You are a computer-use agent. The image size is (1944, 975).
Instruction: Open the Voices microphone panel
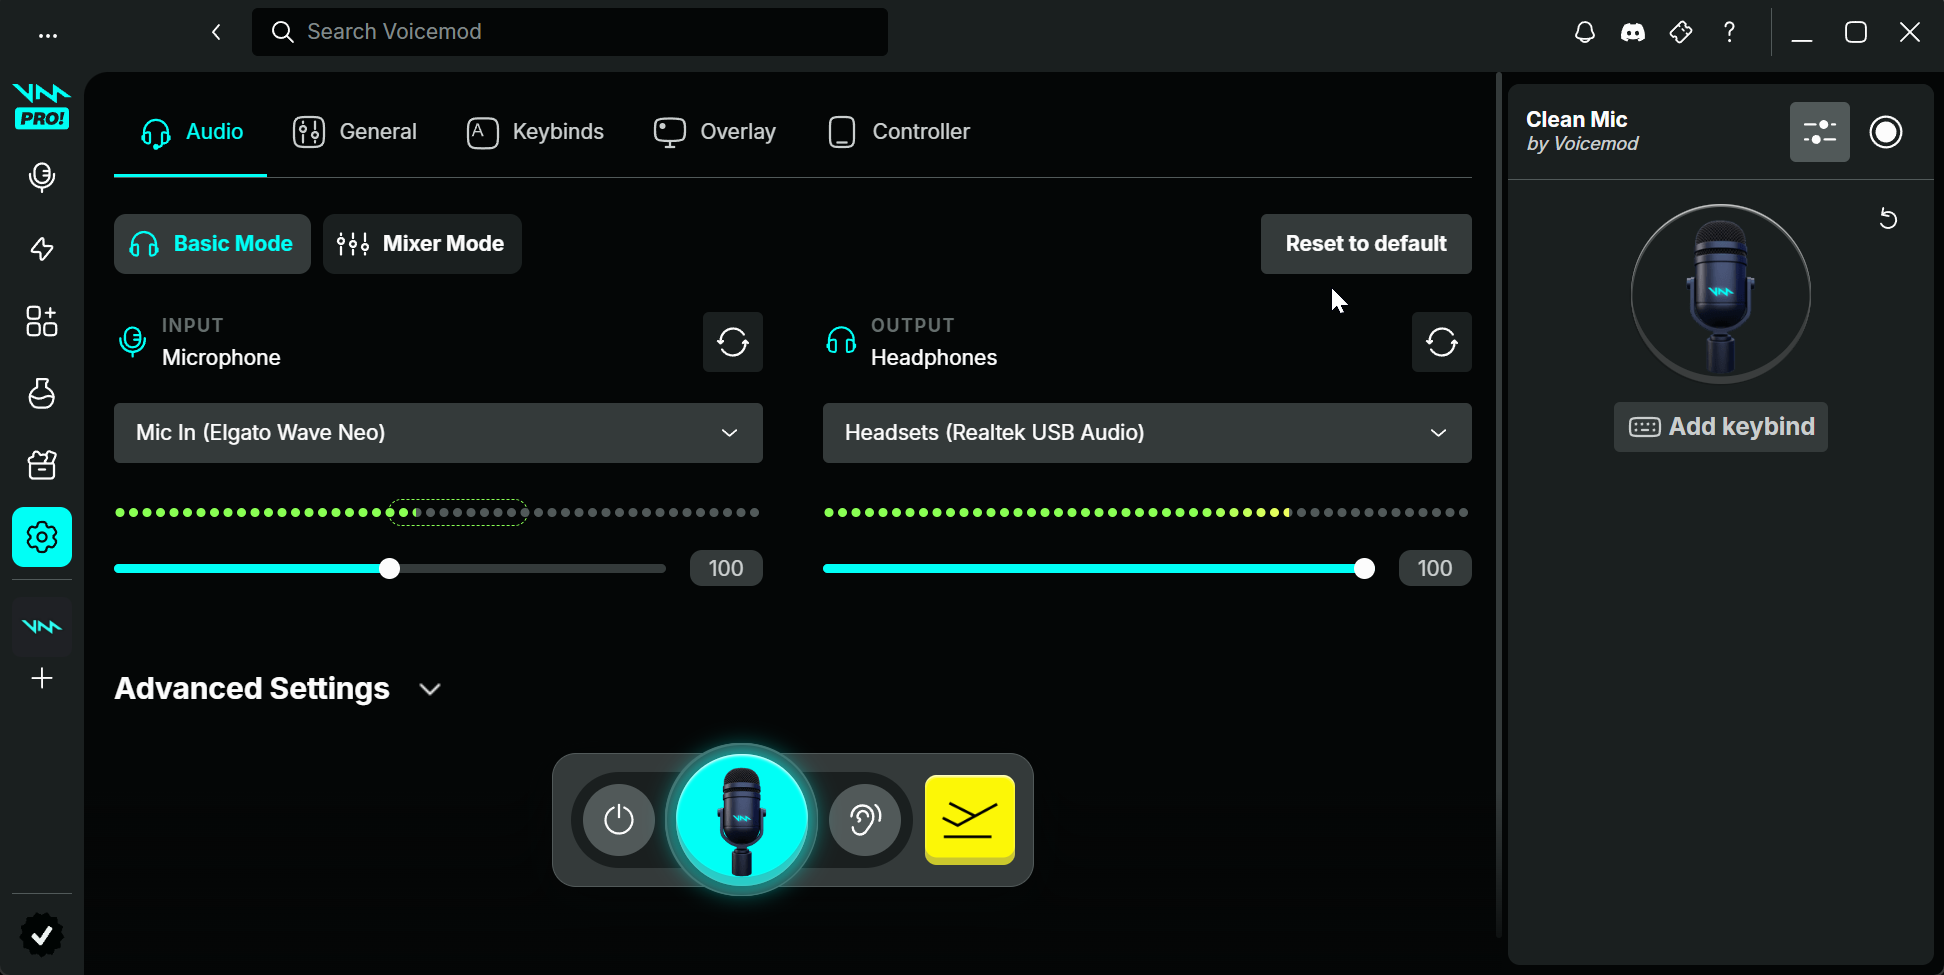pos(42,177)
